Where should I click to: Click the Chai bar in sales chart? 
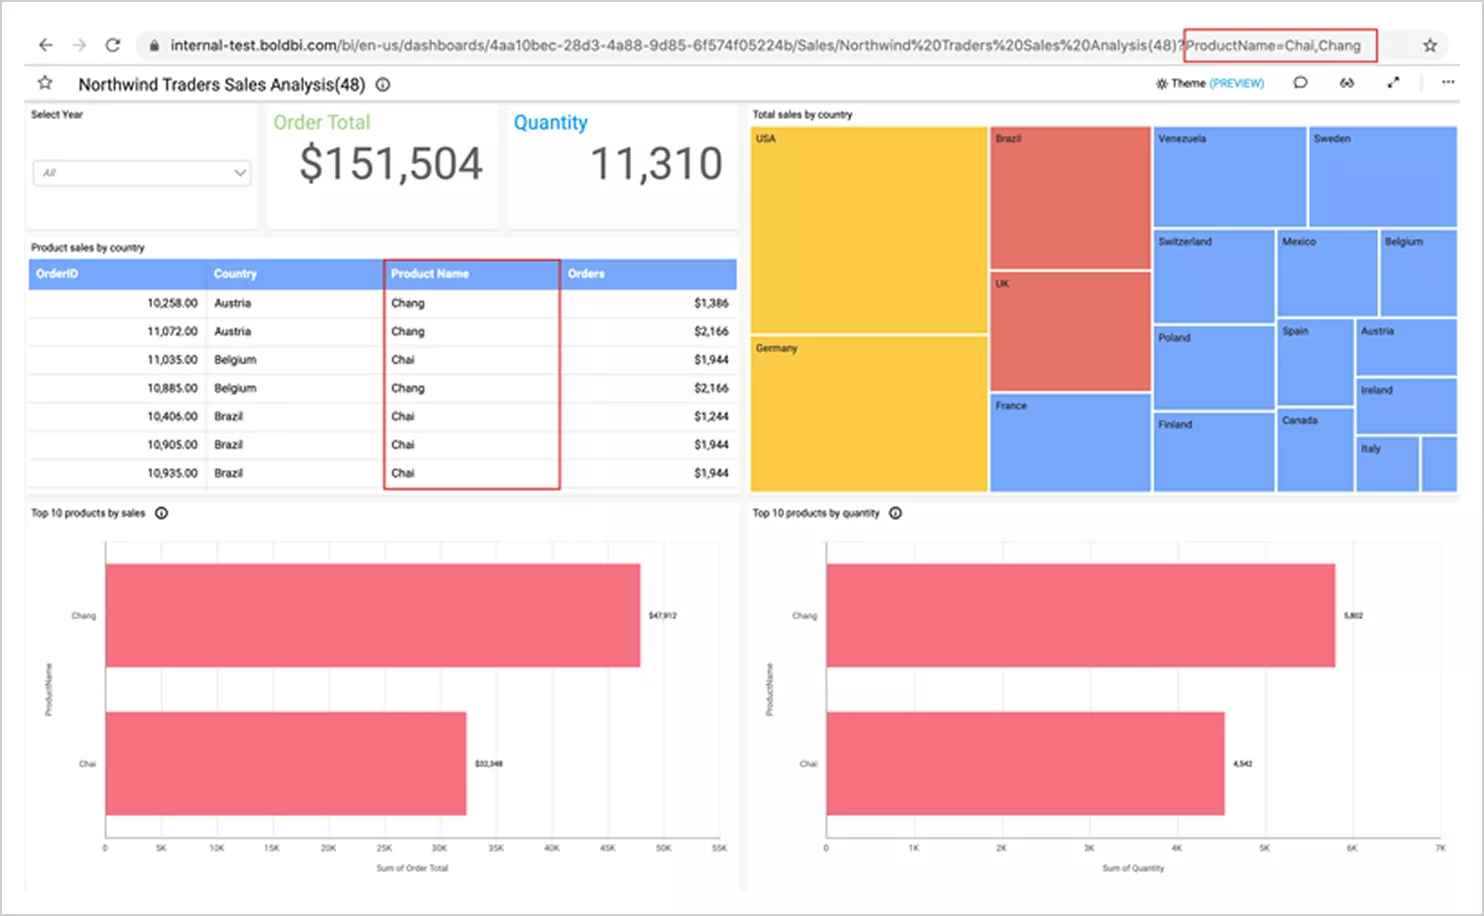pyautogui.click(x=286, y=763)
